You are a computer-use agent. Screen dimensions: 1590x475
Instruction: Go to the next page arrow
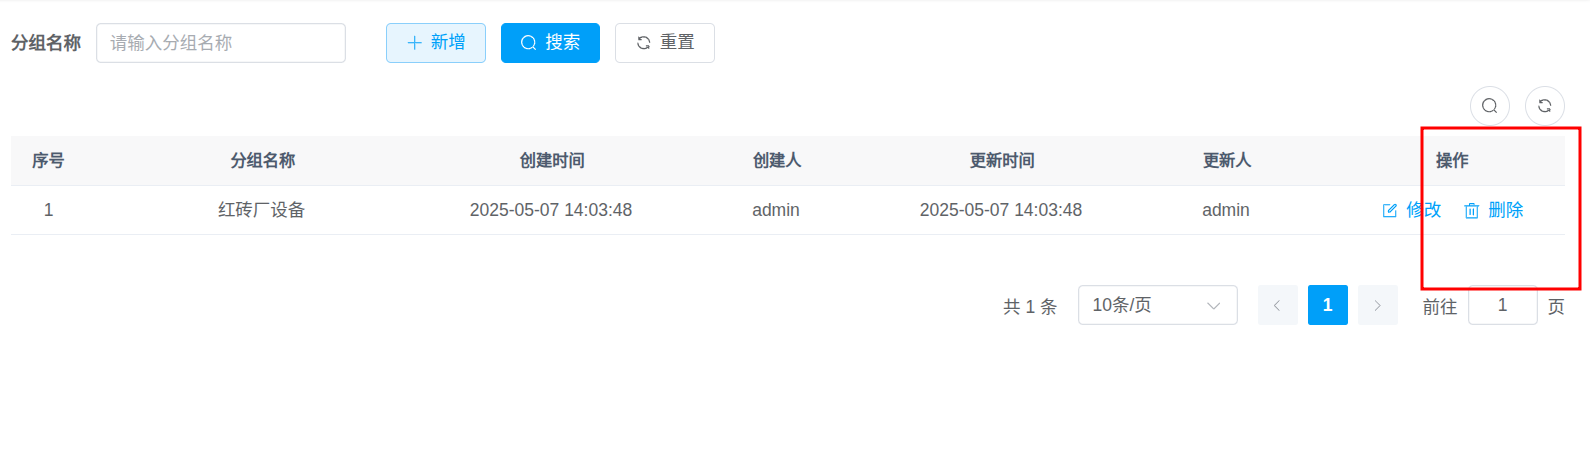1377,305
